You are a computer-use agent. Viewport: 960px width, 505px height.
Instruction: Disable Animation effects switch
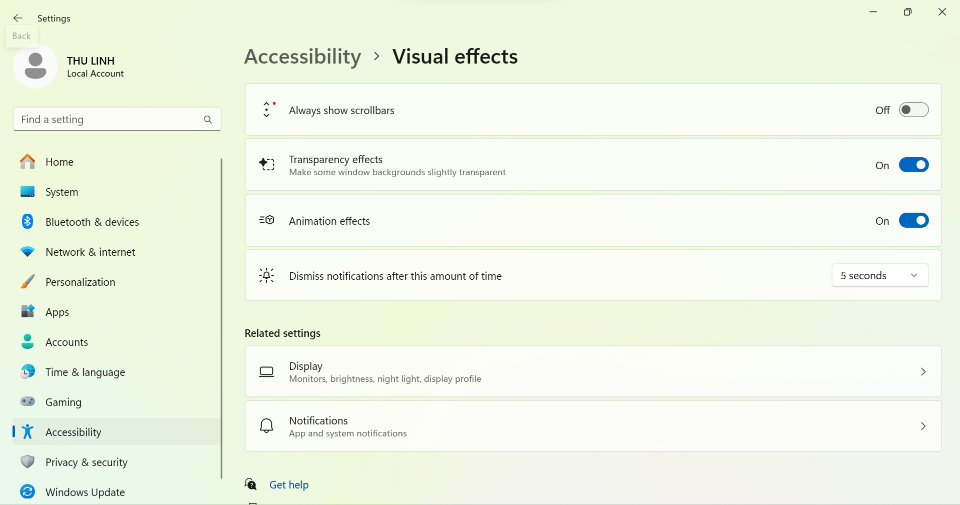(x=913, y=221)
